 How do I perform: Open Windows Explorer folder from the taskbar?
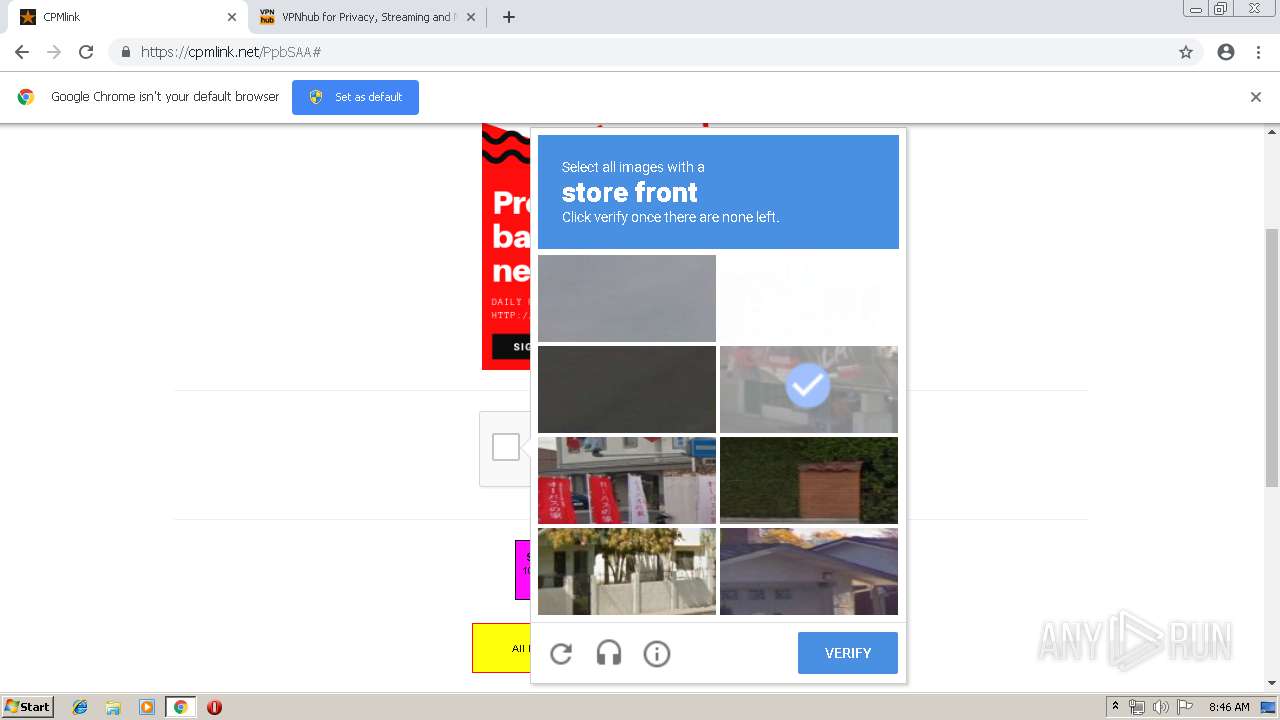[x=113, y=707]
